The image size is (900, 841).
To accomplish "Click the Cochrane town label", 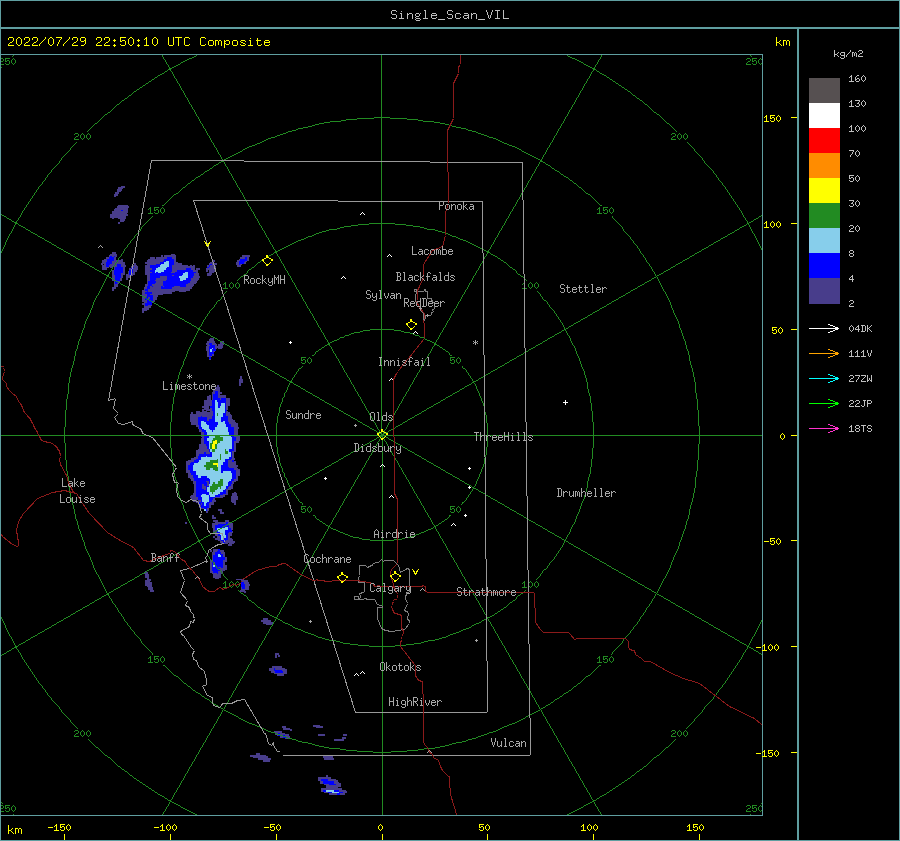I will tap(327, 559).
